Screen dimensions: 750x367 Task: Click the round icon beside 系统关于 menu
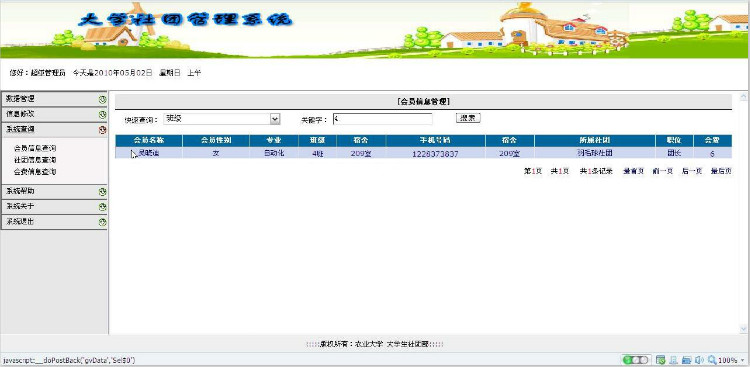102,207
